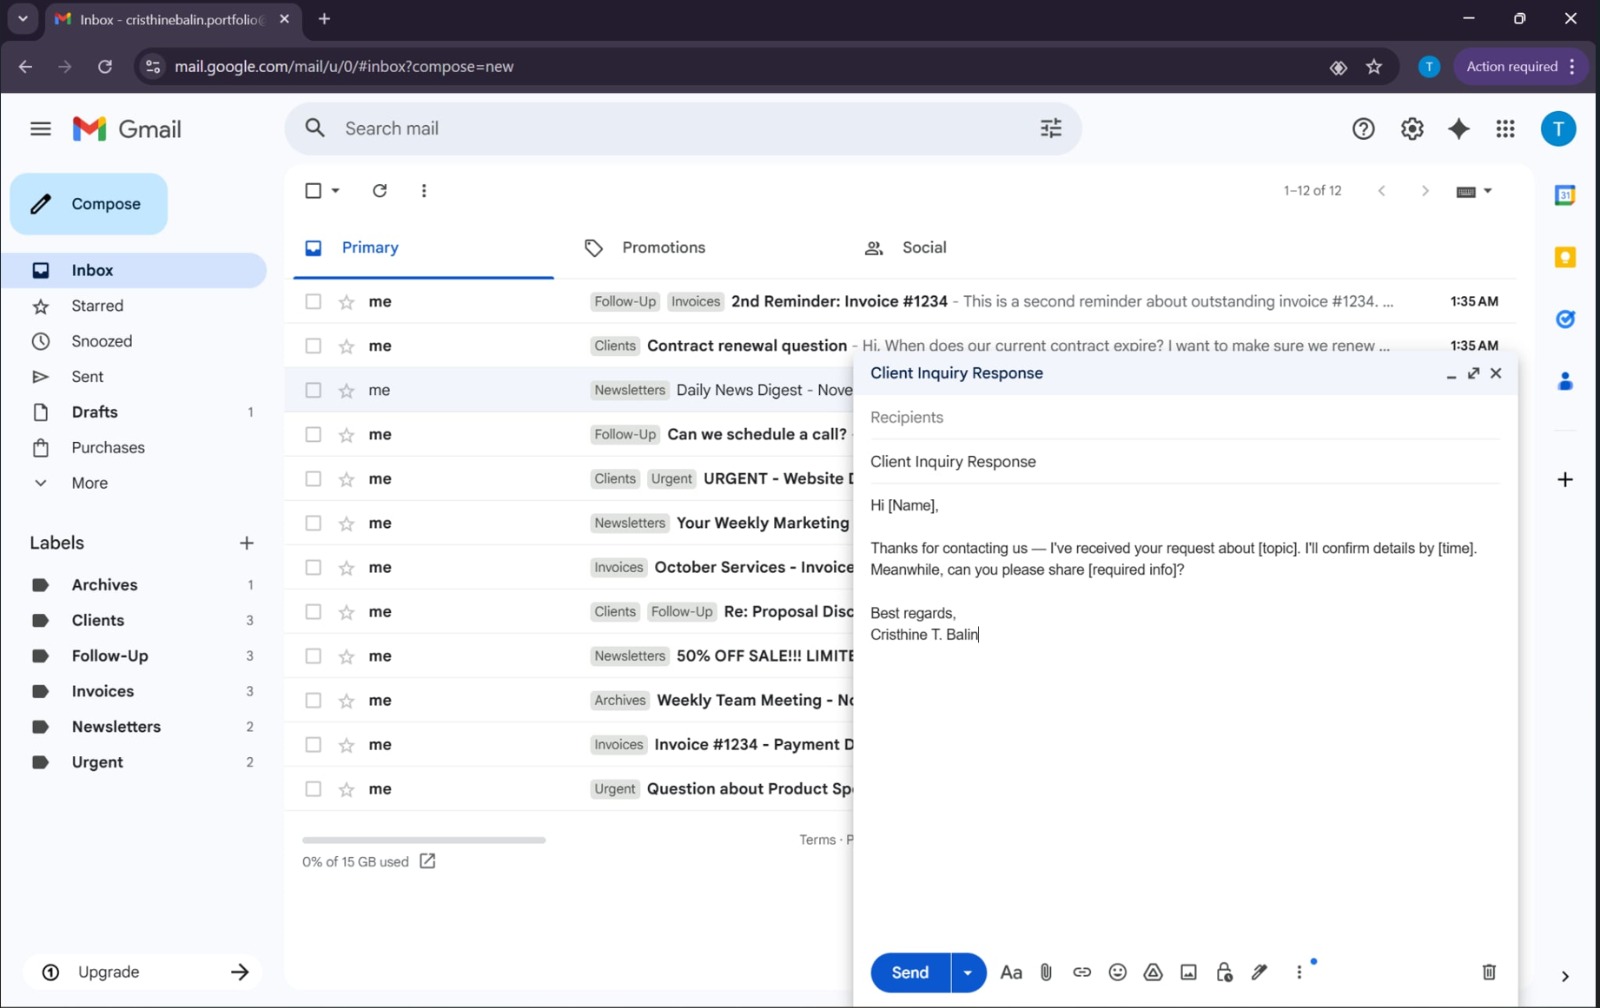Open Google Calendar side panel
The height and width of the screenshot is (1008, 1600).
click(x=1565, y=195)
